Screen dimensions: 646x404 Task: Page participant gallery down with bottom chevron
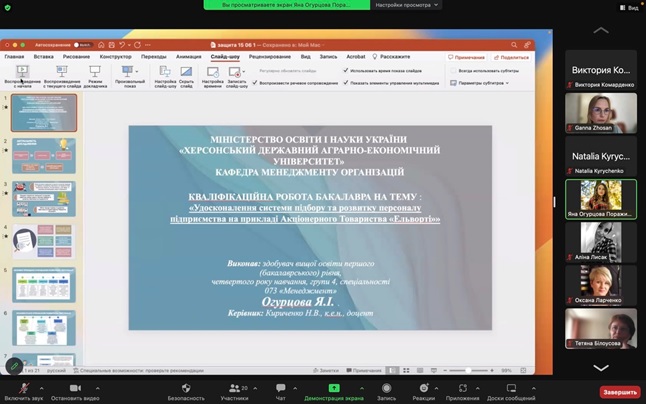coord(601,367)
